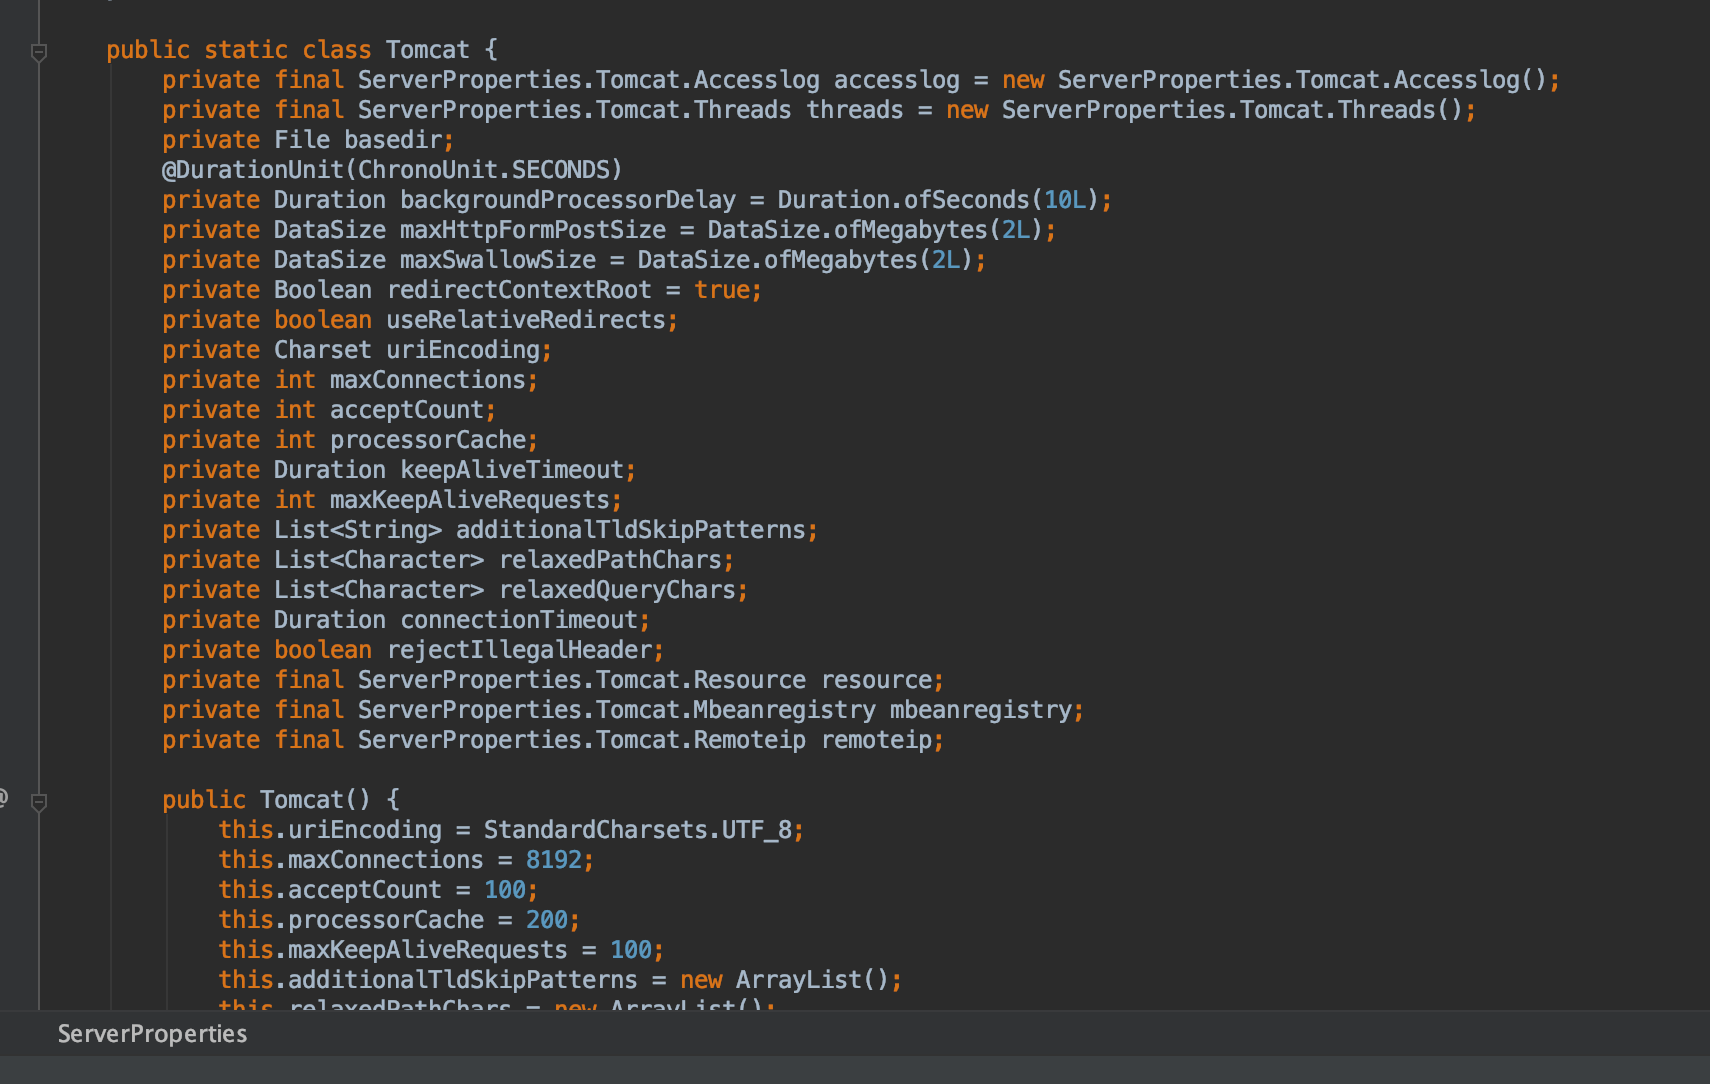This screenshot has height=1084, width=1710.
Task: Click the rejectIllegalHeader field name
Action: (519, 650)
